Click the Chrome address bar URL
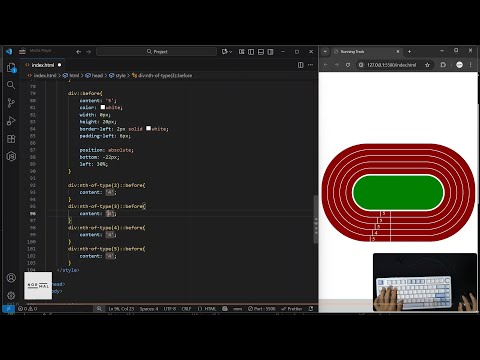 392,65
